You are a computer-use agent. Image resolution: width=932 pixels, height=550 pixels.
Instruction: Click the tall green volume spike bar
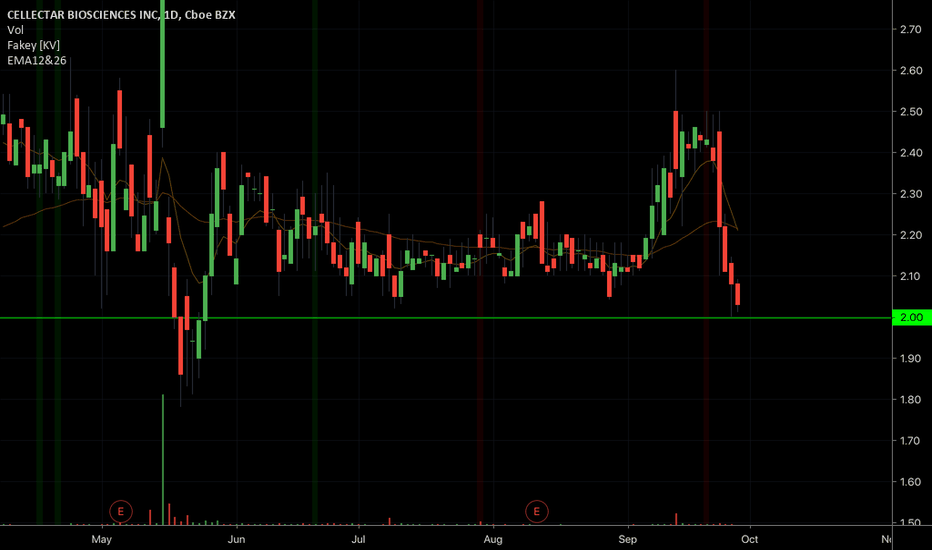coord(163,460)
